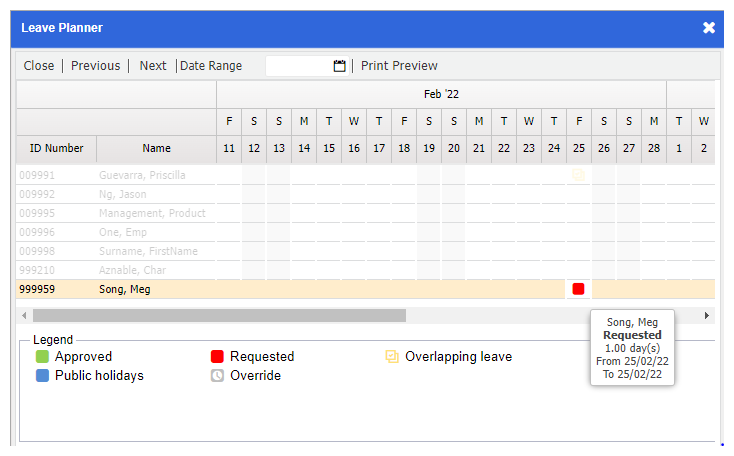
Task: Click Meg Song's red requested leave marker
Action: point(578,289)
